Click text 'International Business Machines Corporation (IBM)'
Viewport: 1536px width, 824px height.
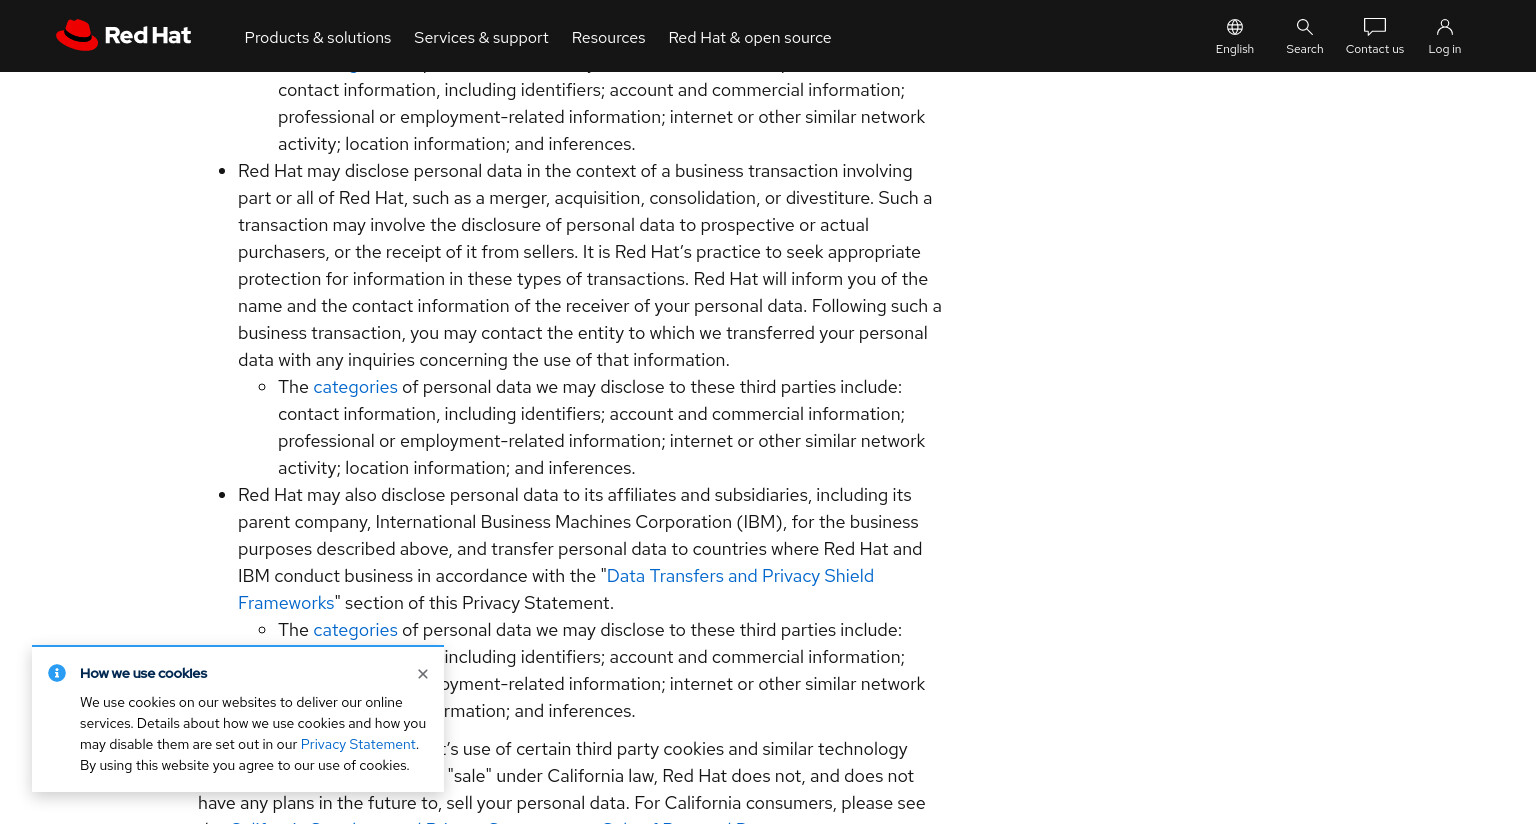[579, 522]
